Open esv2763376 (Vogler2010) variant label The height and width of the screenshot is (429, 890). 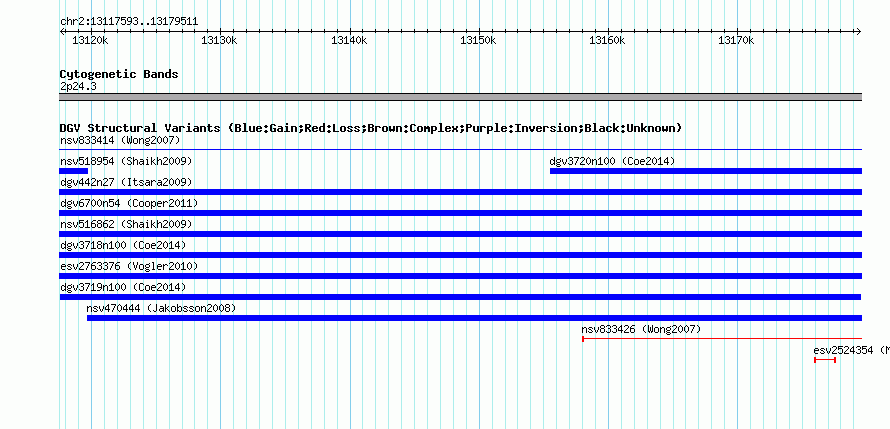pos(129,266)
